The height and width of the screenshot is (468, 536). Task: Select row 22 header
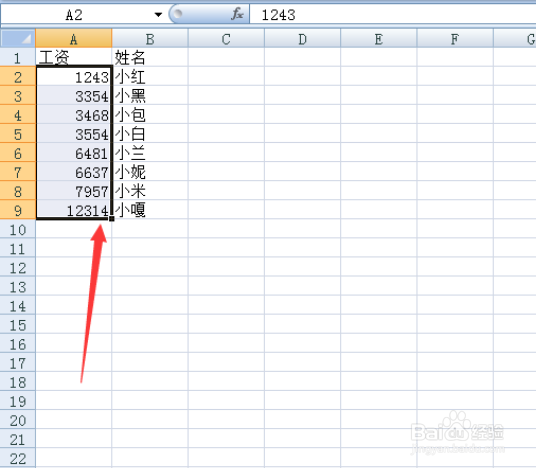coord(18,458)
